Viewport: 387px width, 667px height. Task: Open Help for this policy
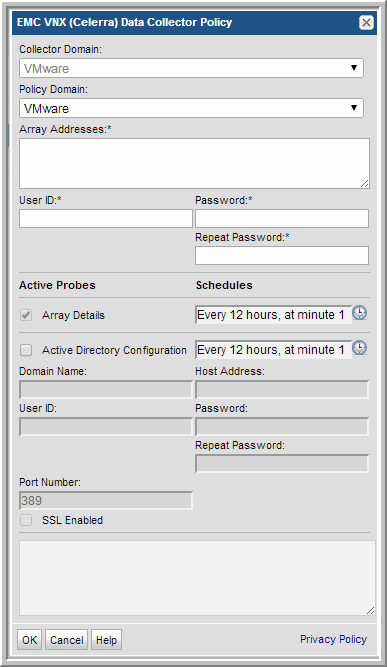tap(106, 640)
